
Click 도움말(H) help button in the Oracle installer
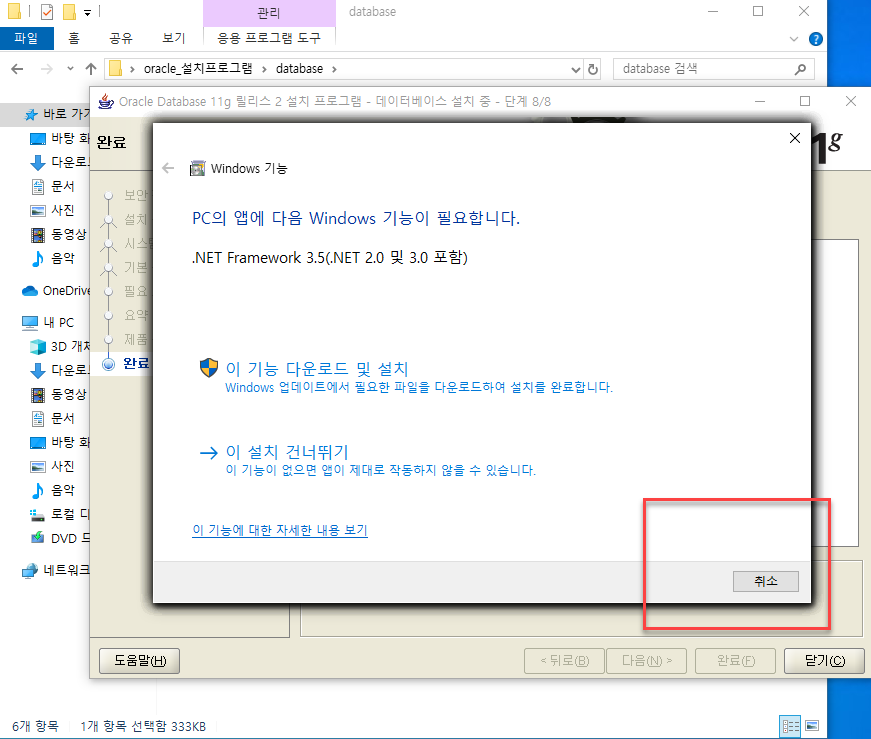[x=139, y=661]
